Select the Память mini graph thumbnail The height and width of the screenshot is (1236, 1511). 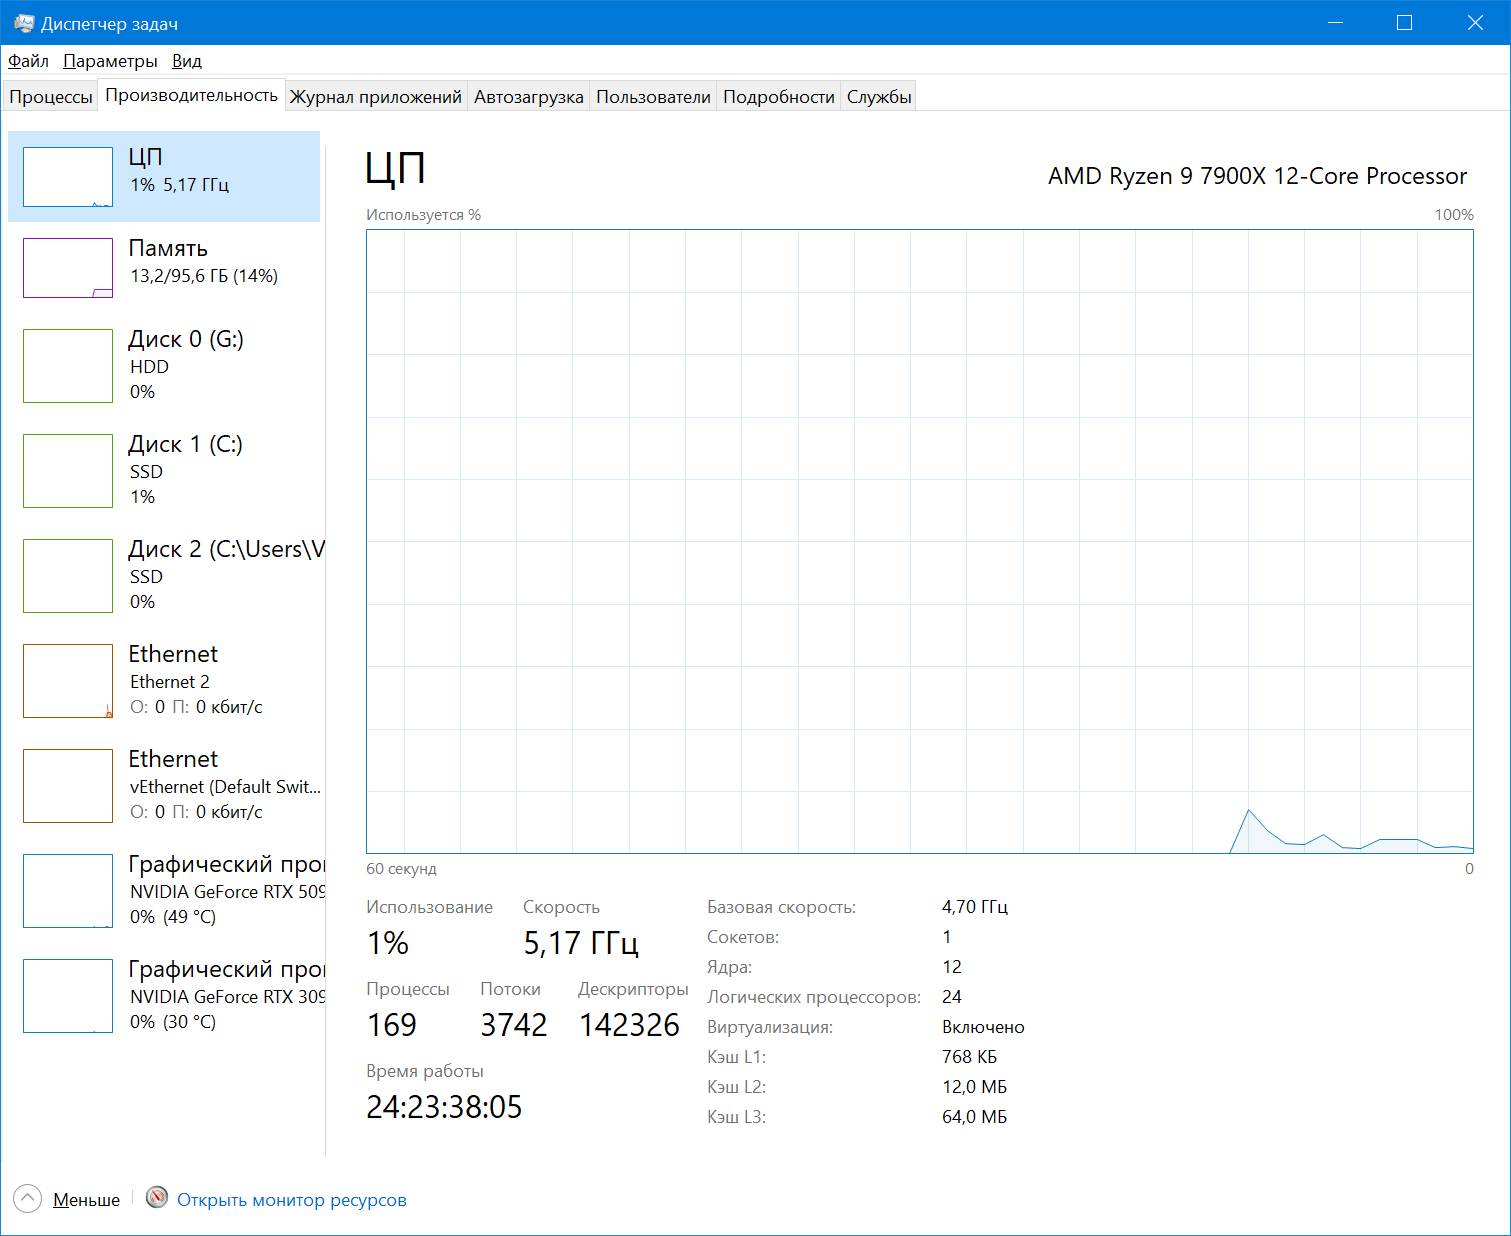click(68, 268)
